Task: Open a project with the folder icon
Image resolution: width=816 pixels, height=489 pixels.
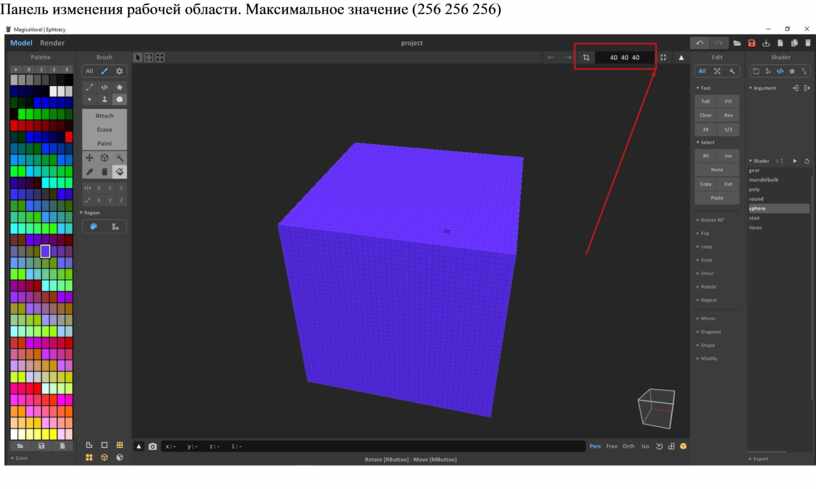Action: (737, 43)
